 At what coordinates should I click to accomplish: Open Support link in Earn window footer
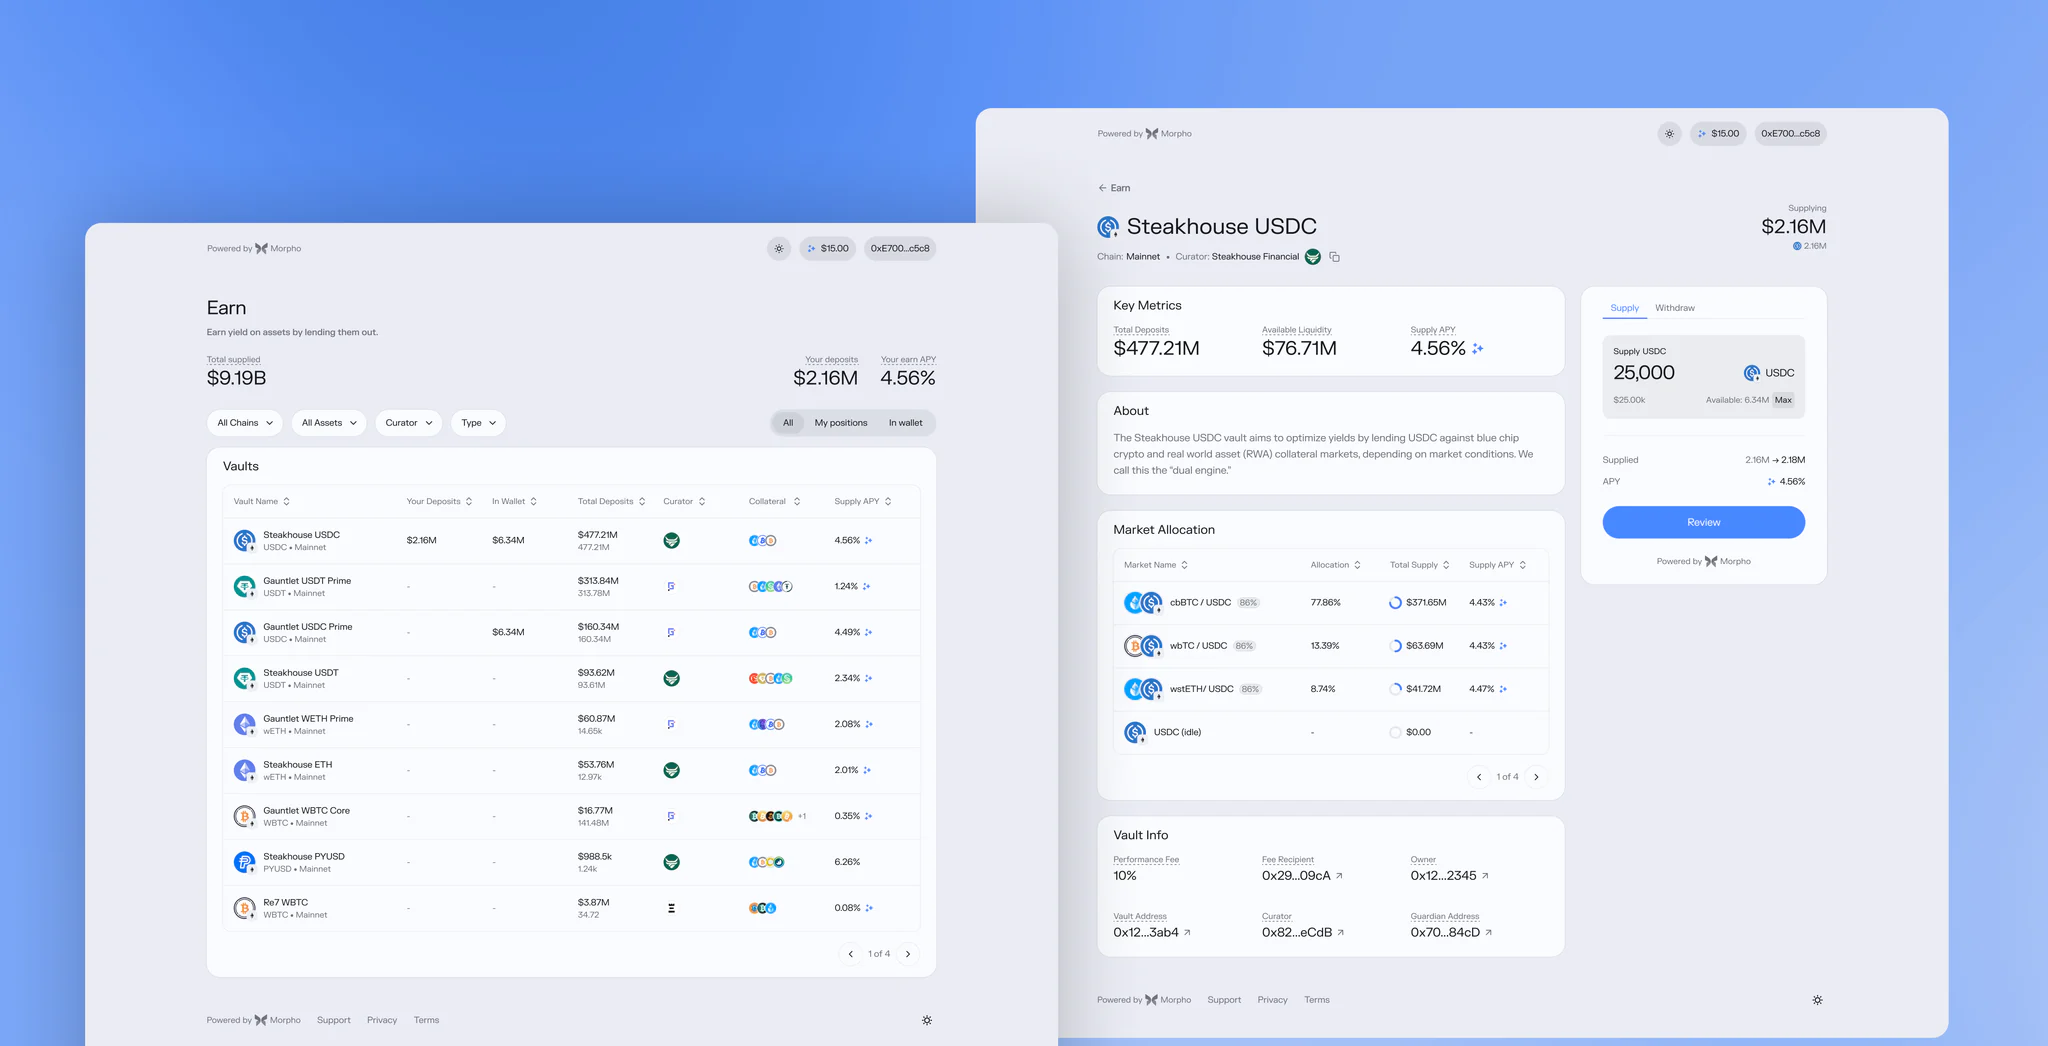[x=334, y=1020]
